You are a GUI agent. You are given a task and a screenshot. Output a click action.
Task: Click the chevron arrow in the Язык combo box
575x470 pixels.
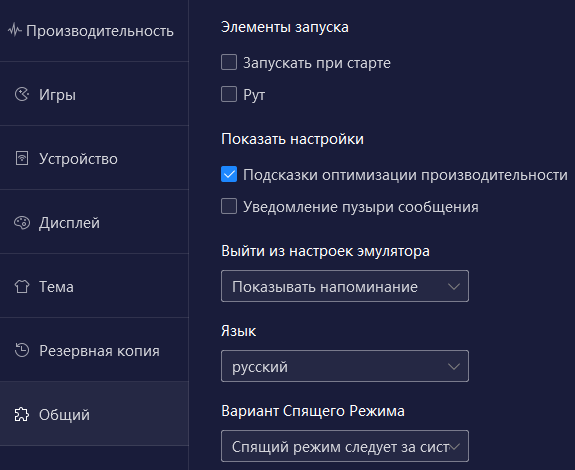point(454,367)
